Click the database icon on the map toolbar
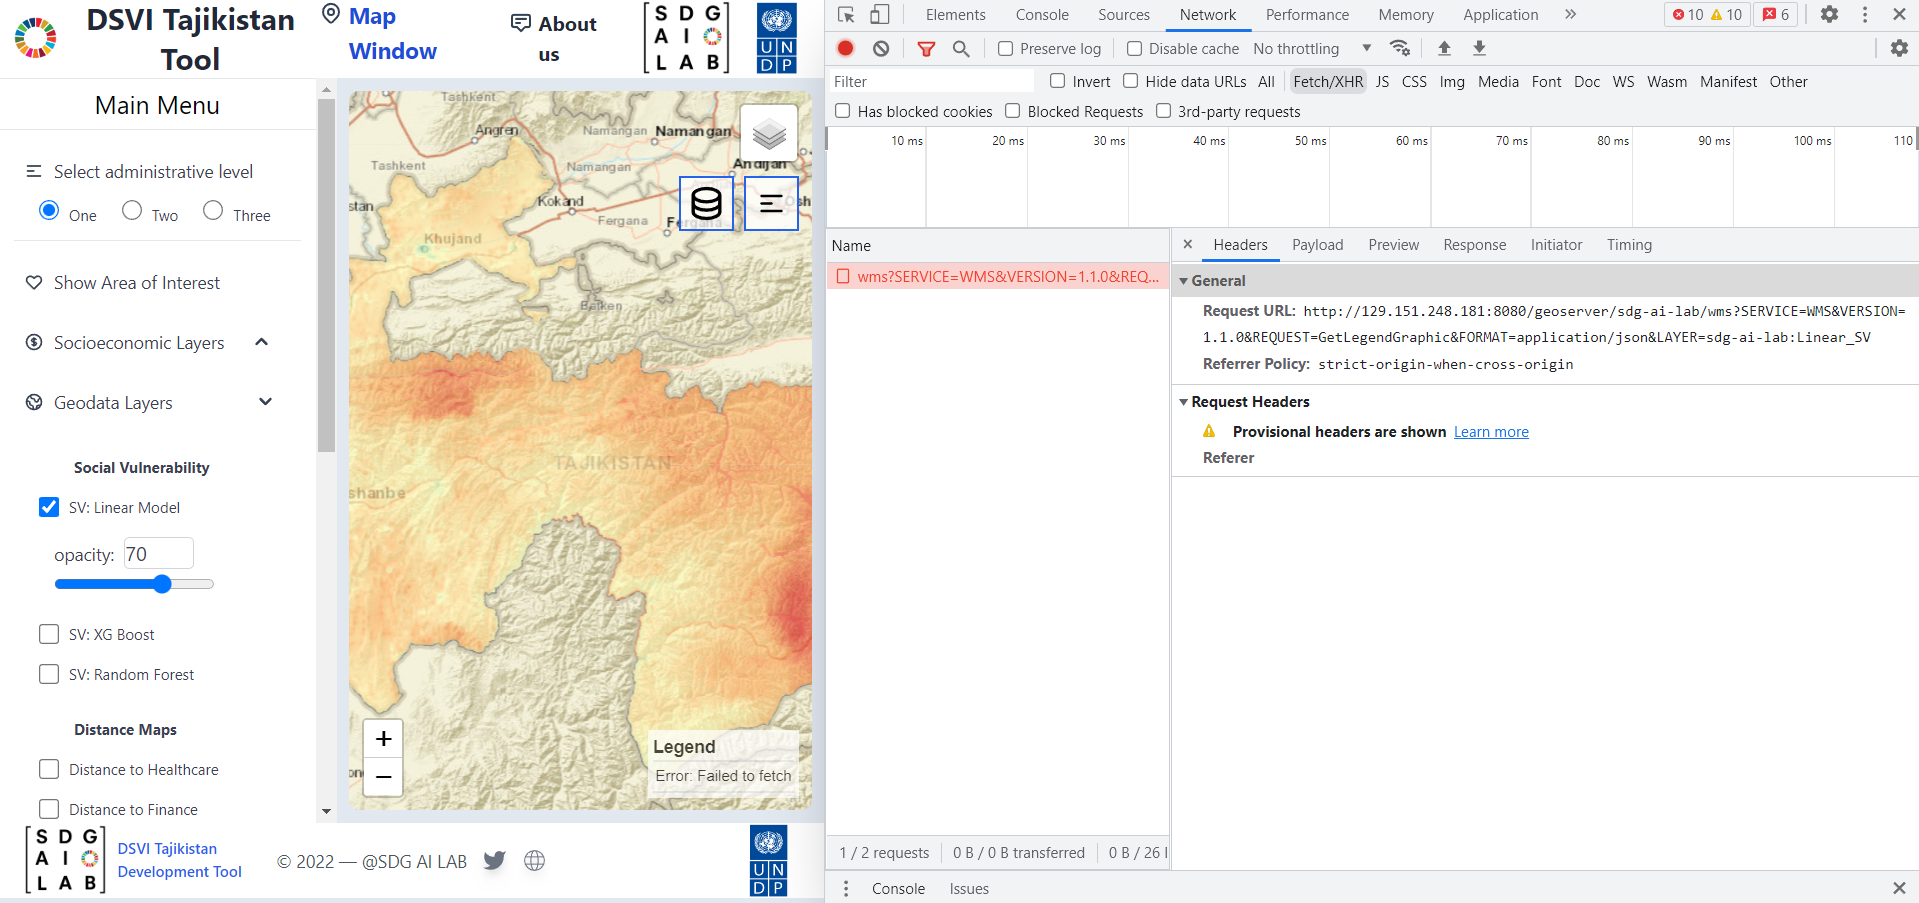The height and width of the screenshot is (903, 1919). (x=706, y=203)
